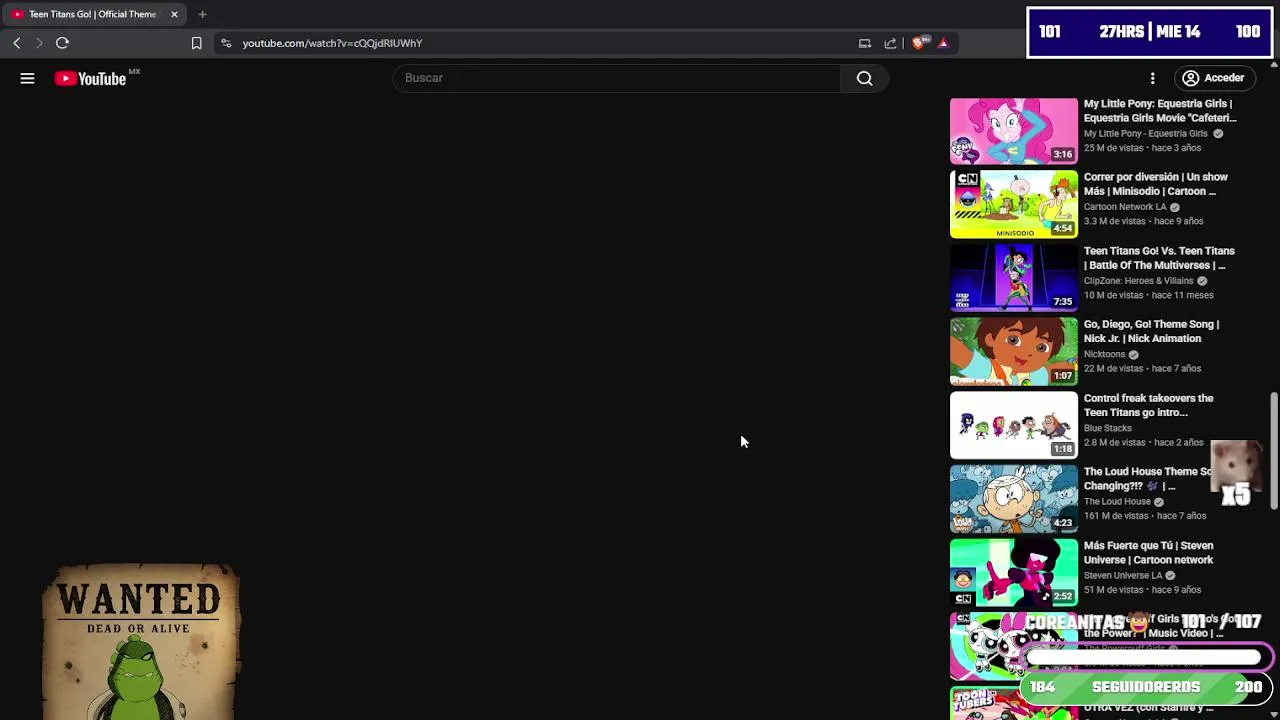The height and width of the screenshot is (720, 1280).
Task: Reload the page with refresh icon
Action: coord(62,43)
